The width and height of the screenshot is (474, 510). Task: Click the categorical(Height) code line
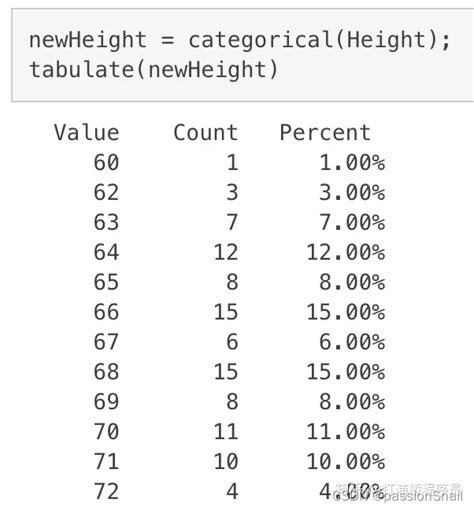pos(240,40)
